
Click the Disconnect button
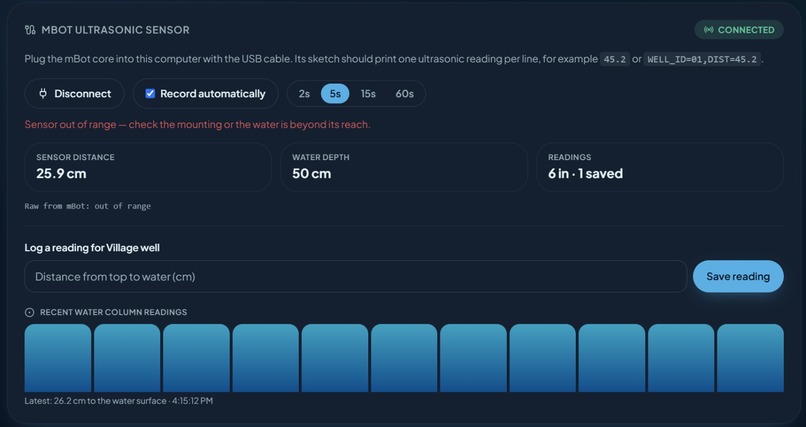coord(75,94)
